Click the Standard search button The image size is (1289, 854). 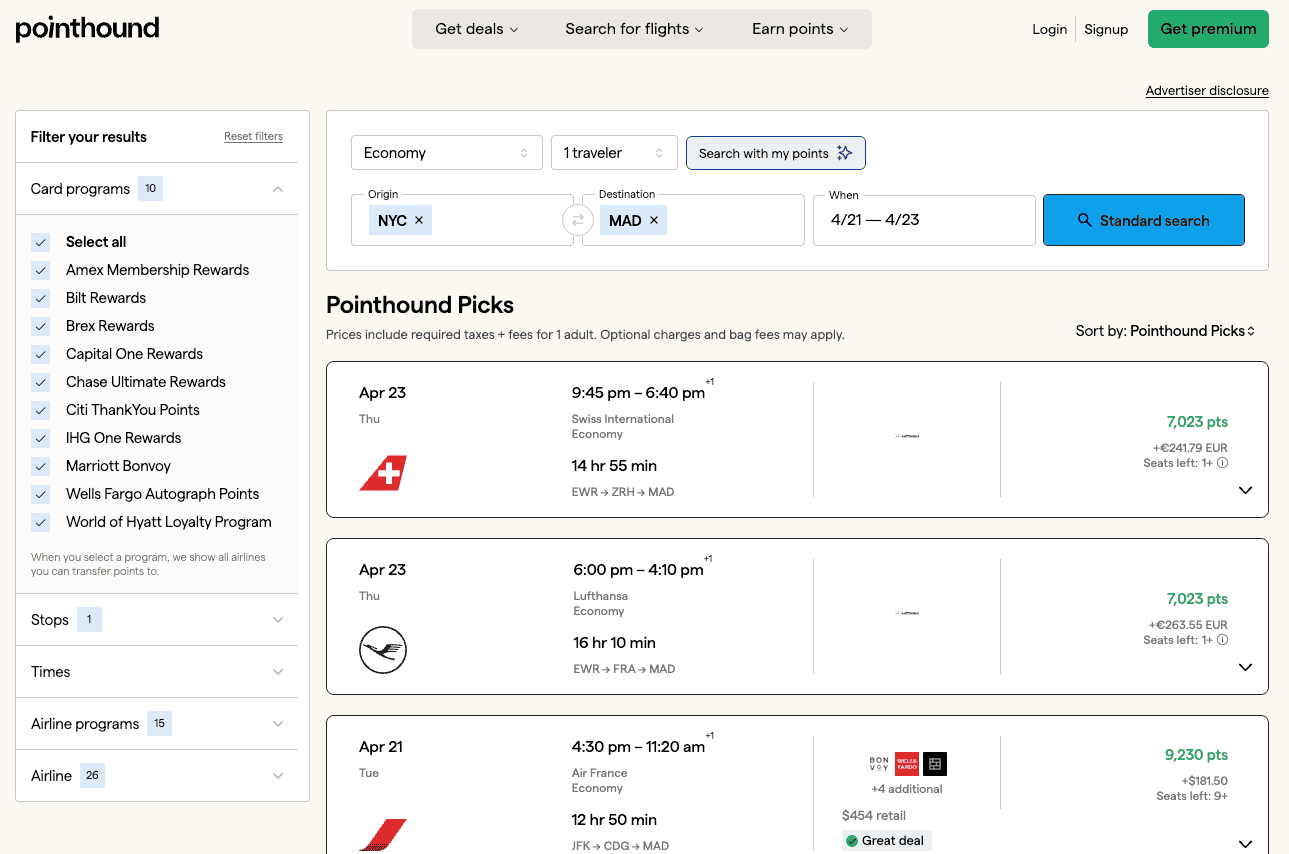1143,220
